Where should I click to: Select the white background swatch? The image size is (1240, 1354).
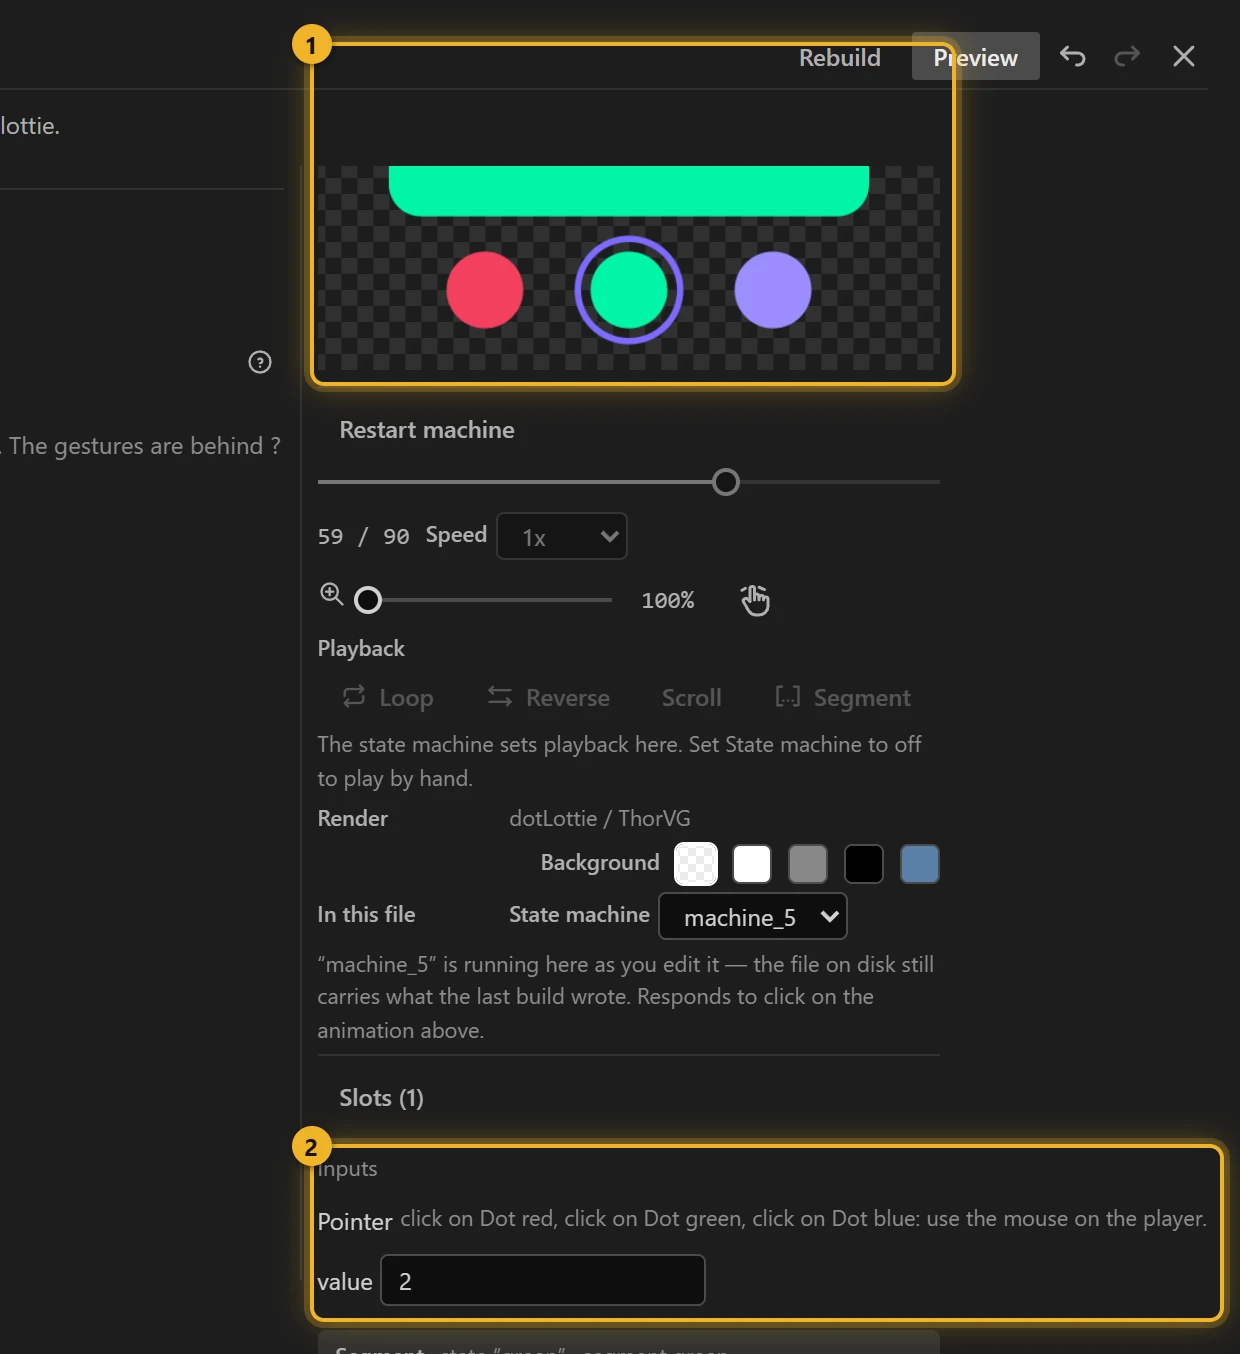(752, 864)
